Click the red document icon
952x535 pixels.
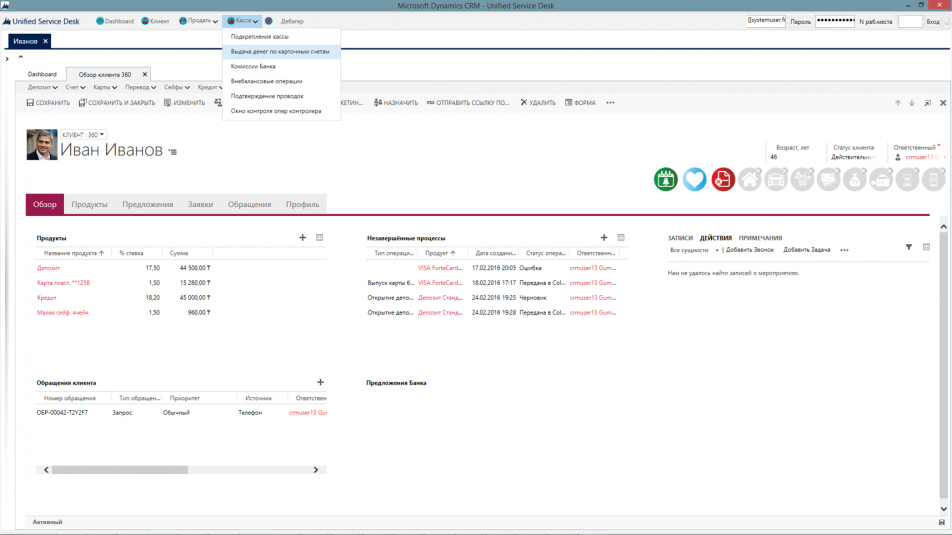pos(722,179)
